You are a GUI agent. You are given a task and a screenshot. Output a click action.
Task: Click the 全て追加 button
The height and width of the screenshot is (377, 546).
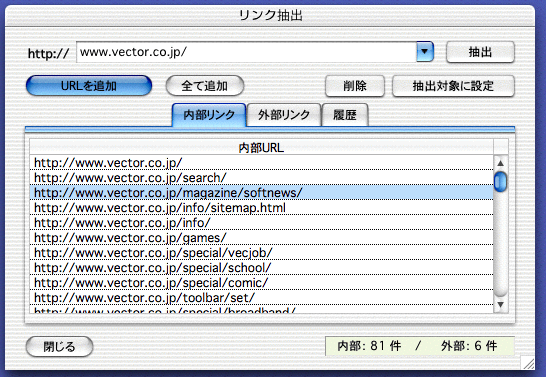[205, 86]
